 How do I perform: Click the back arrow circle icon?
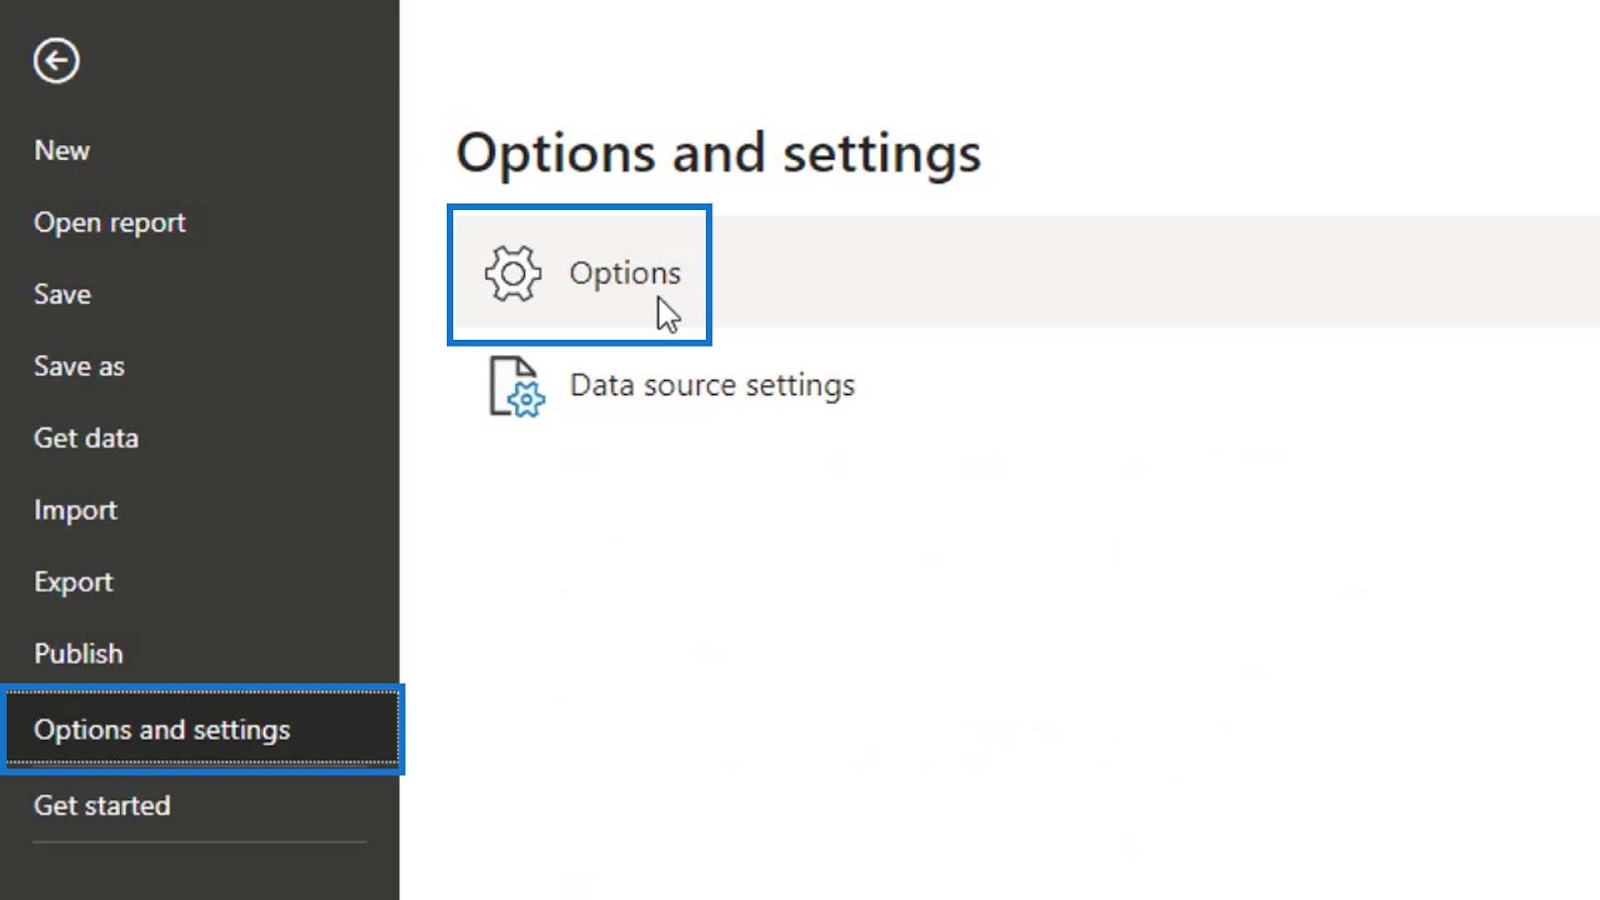56,61
